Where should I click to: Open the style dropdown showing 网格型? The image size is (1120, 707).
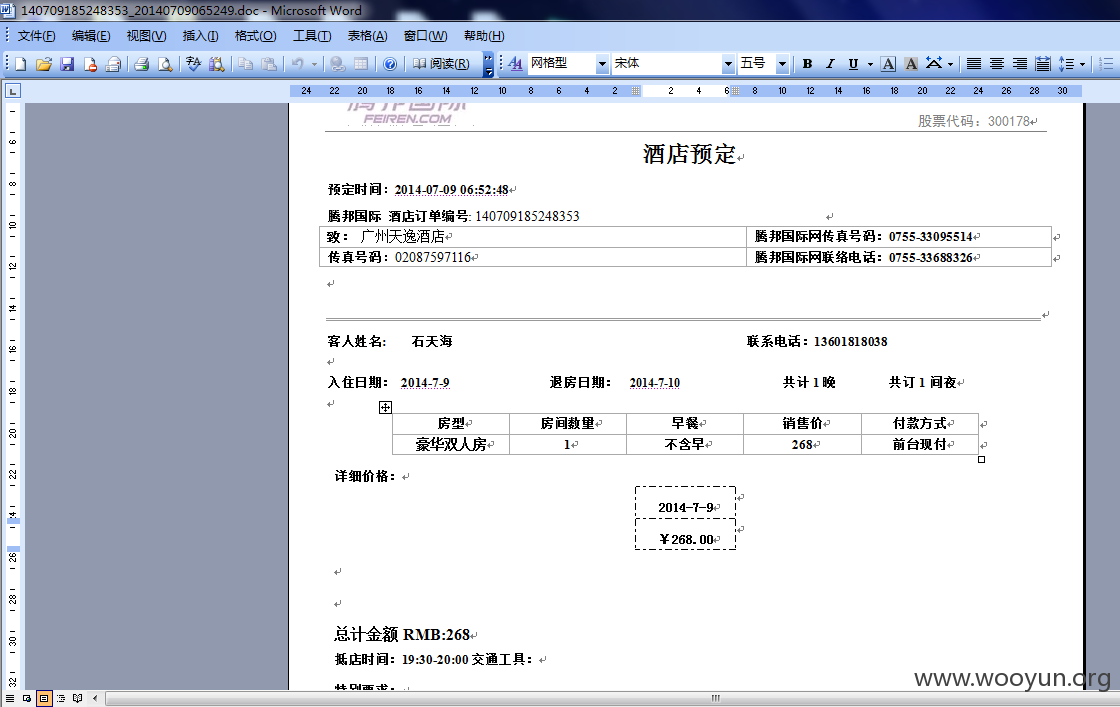(602, 64)
